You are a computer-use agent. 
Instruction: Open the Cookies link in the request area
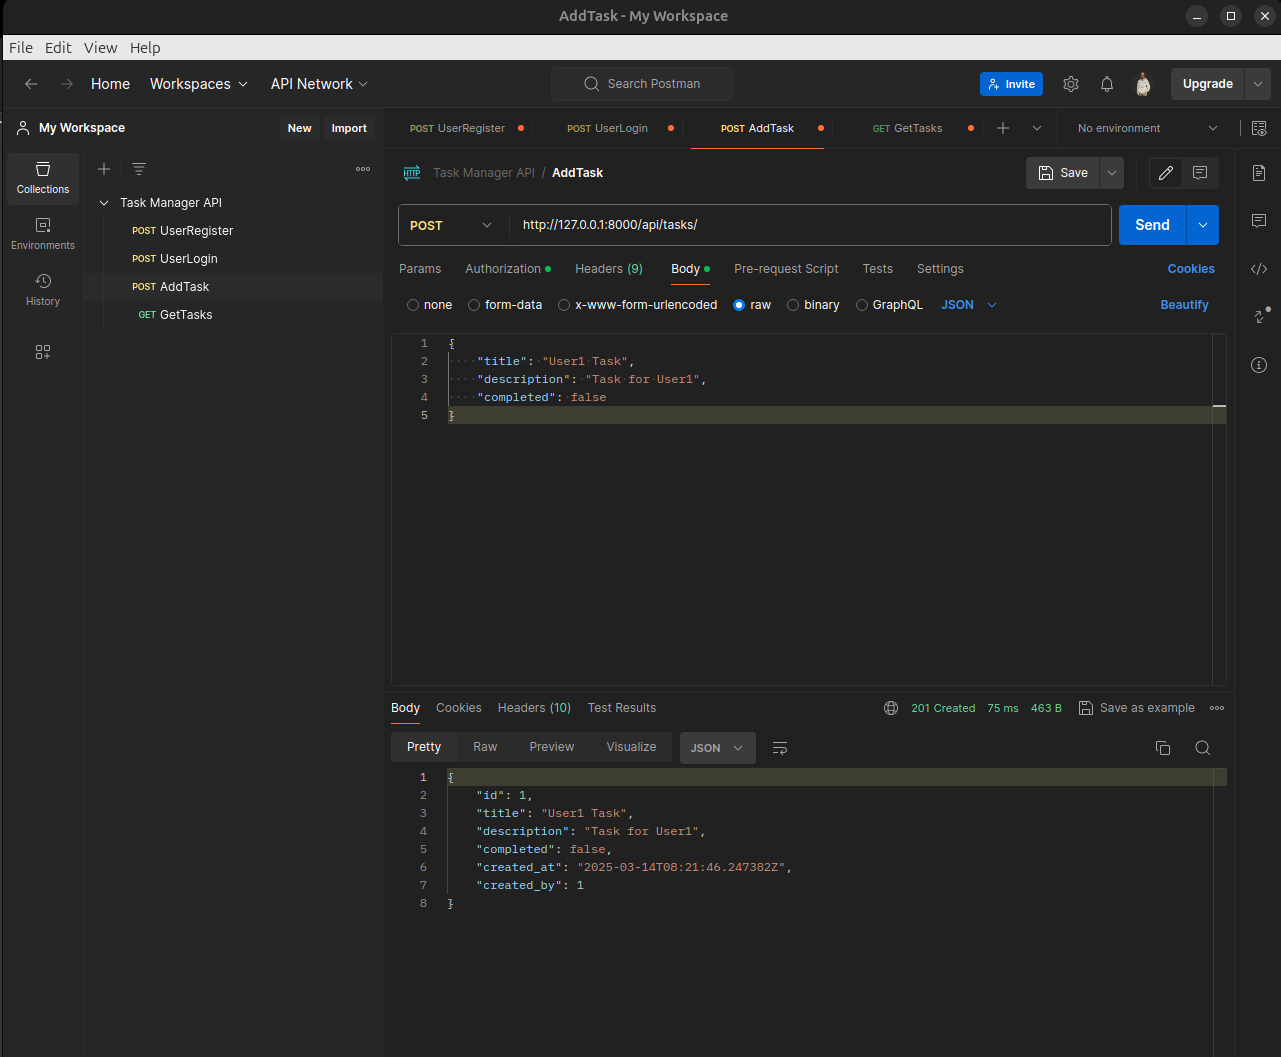pyautogui.click(x=1191, y=269)
